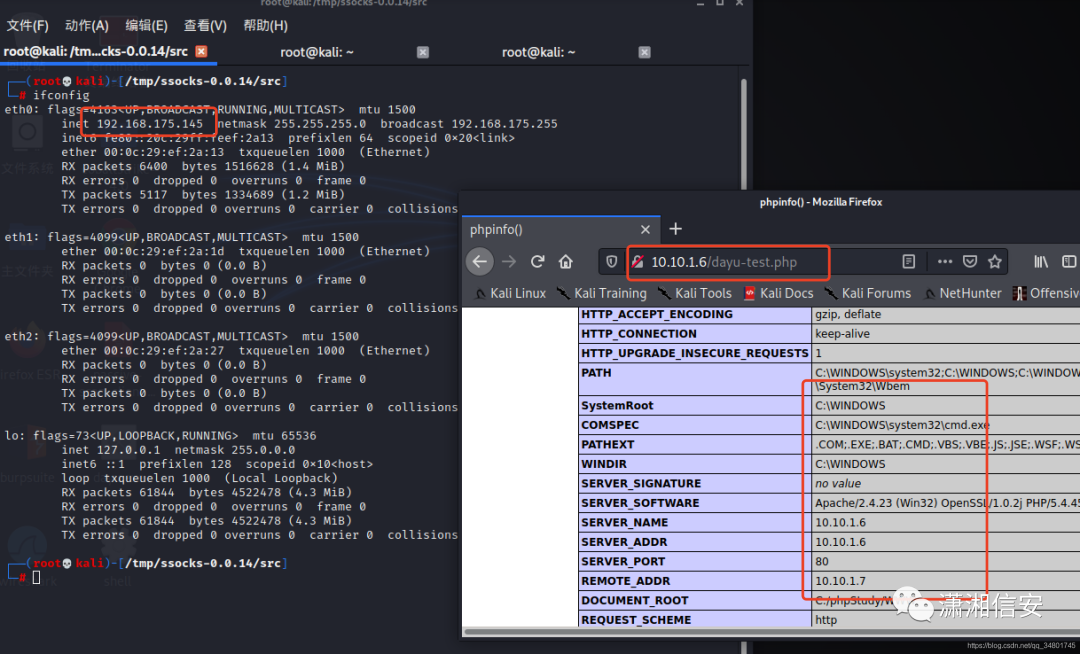Close the phpinfo() browser tab

(x=645, y=229)
